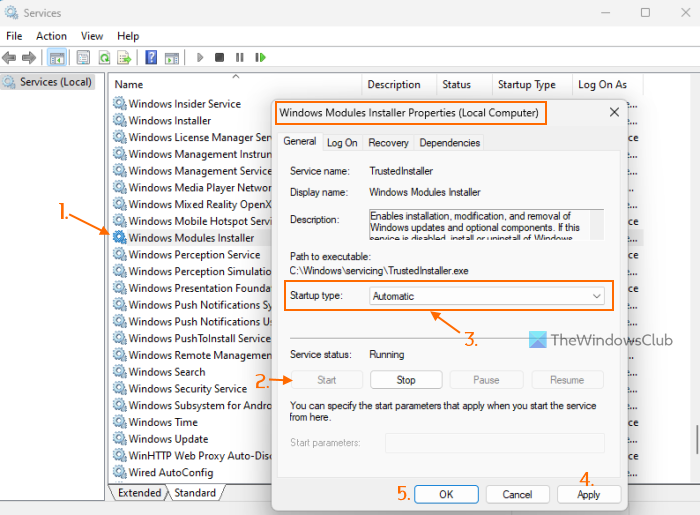Image resolution: width=700 pixels, height=515 pixels.
Task: Click the Cancel button
Action: (517, 494)
